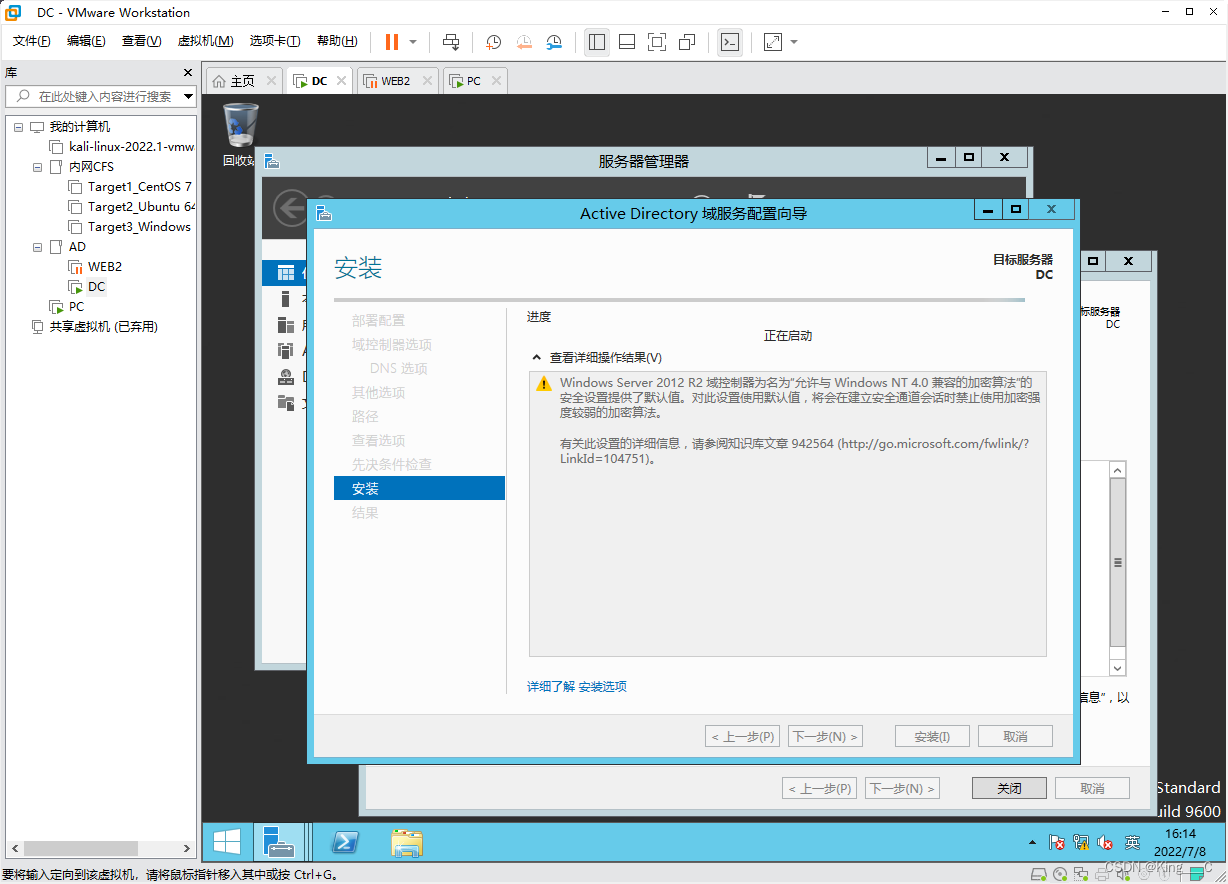The width and height of the screenshot is (1228, 884).
Task: Select the PC VM in the library tree
Action: point(67,307)
